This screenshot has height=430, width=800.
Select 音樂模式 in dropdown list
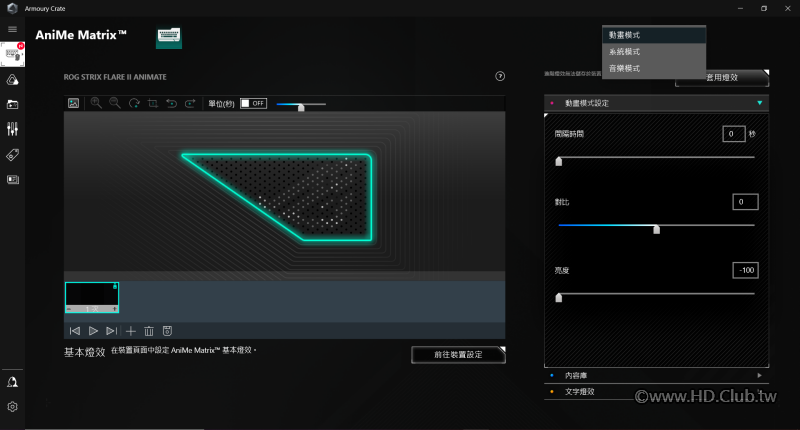(654, 68)
